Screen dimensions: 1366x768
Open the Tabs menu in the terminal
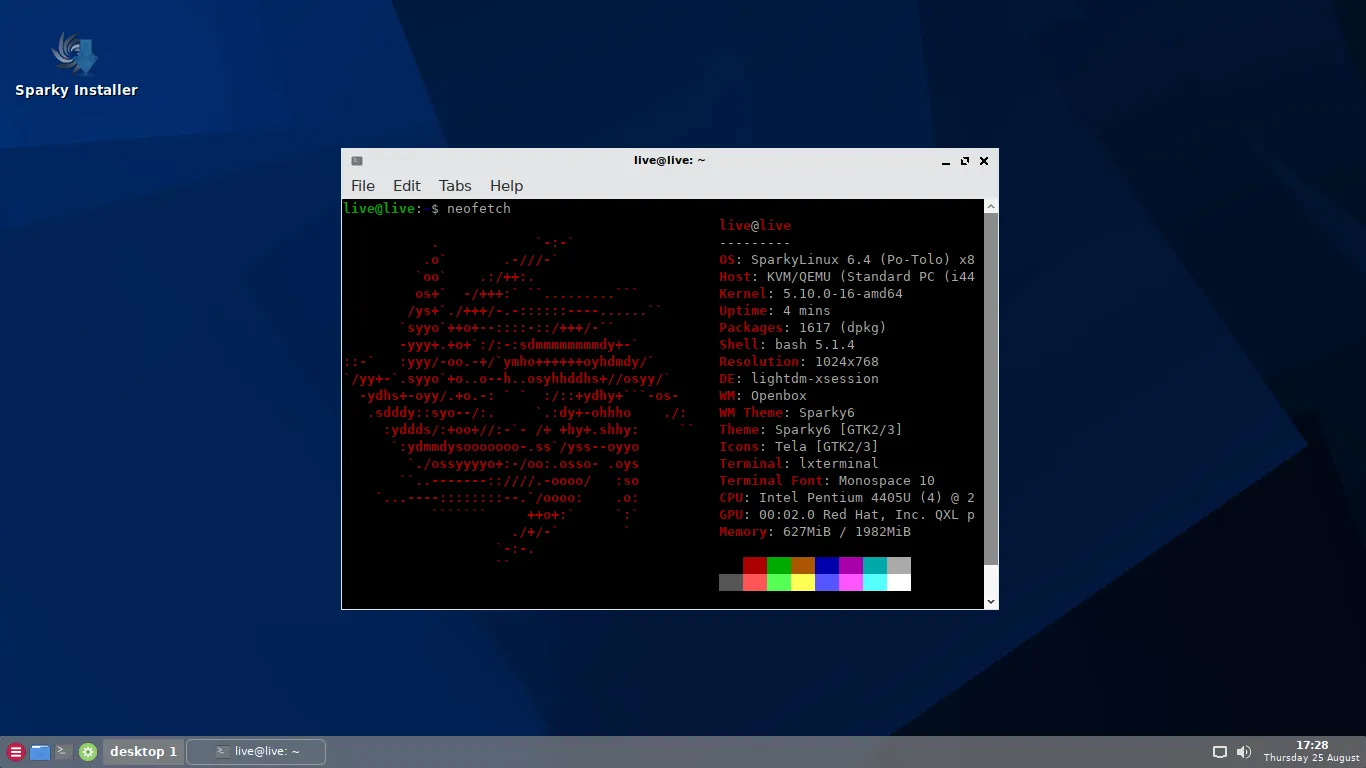click(454, 185)
